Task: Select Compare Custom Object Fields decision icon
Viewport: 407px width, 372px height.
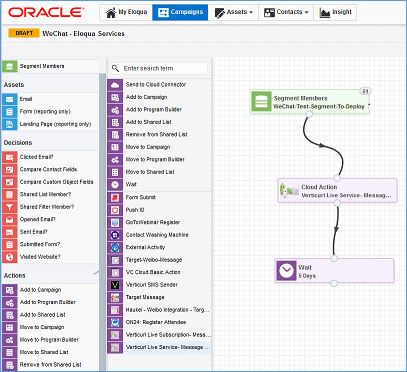Action: (x=9, y=182)
